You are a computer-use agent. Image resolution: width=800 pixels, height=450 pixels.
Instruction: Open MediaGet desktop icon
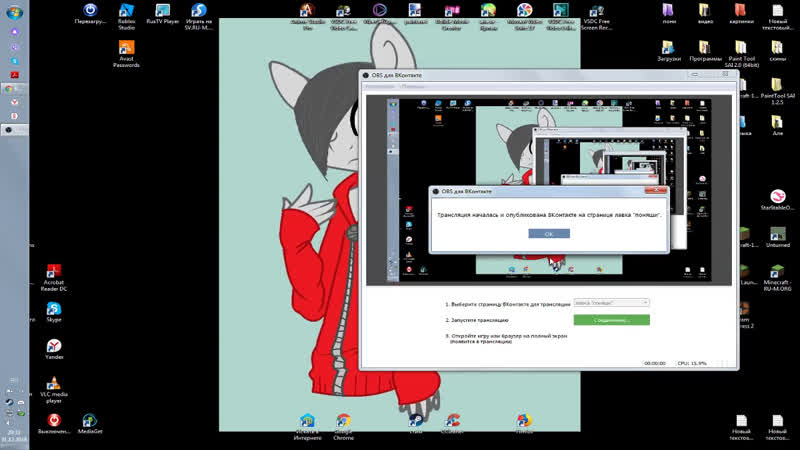point(90,423)
